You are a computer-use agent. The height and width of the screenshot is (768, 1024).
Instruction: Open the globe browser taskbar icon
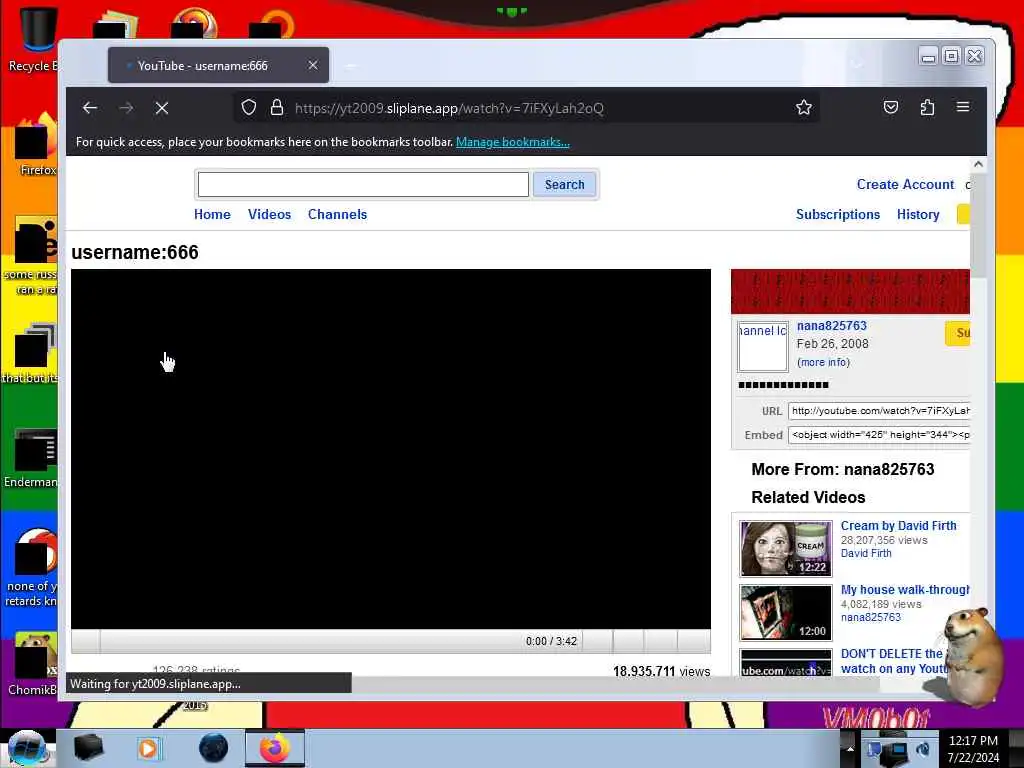coord(213,748)
